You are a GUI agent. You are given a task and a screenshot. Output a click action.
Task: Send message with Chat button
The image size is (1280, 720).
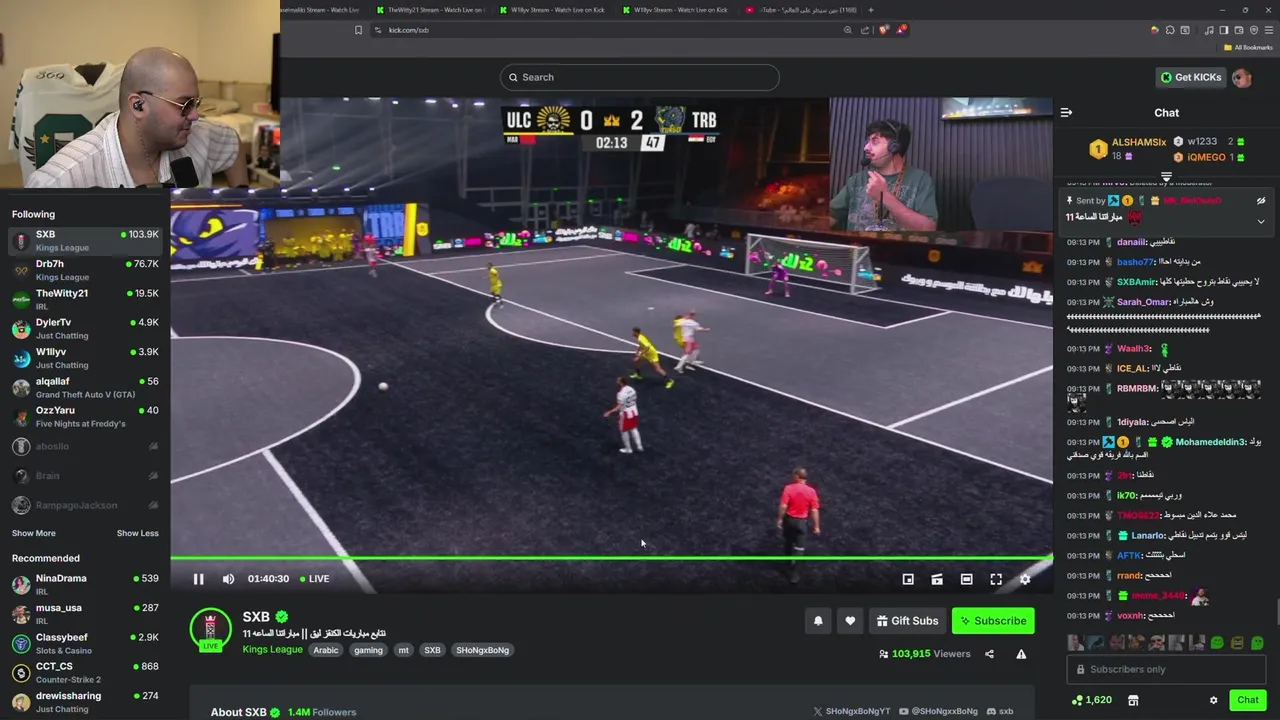pyautogui.click(x=1248, y=700)
